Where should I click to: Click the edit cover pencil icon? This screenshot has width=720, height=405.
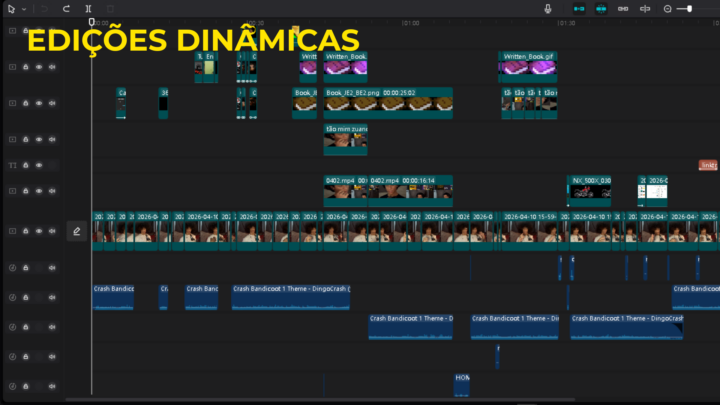click(x=76, y=231)
